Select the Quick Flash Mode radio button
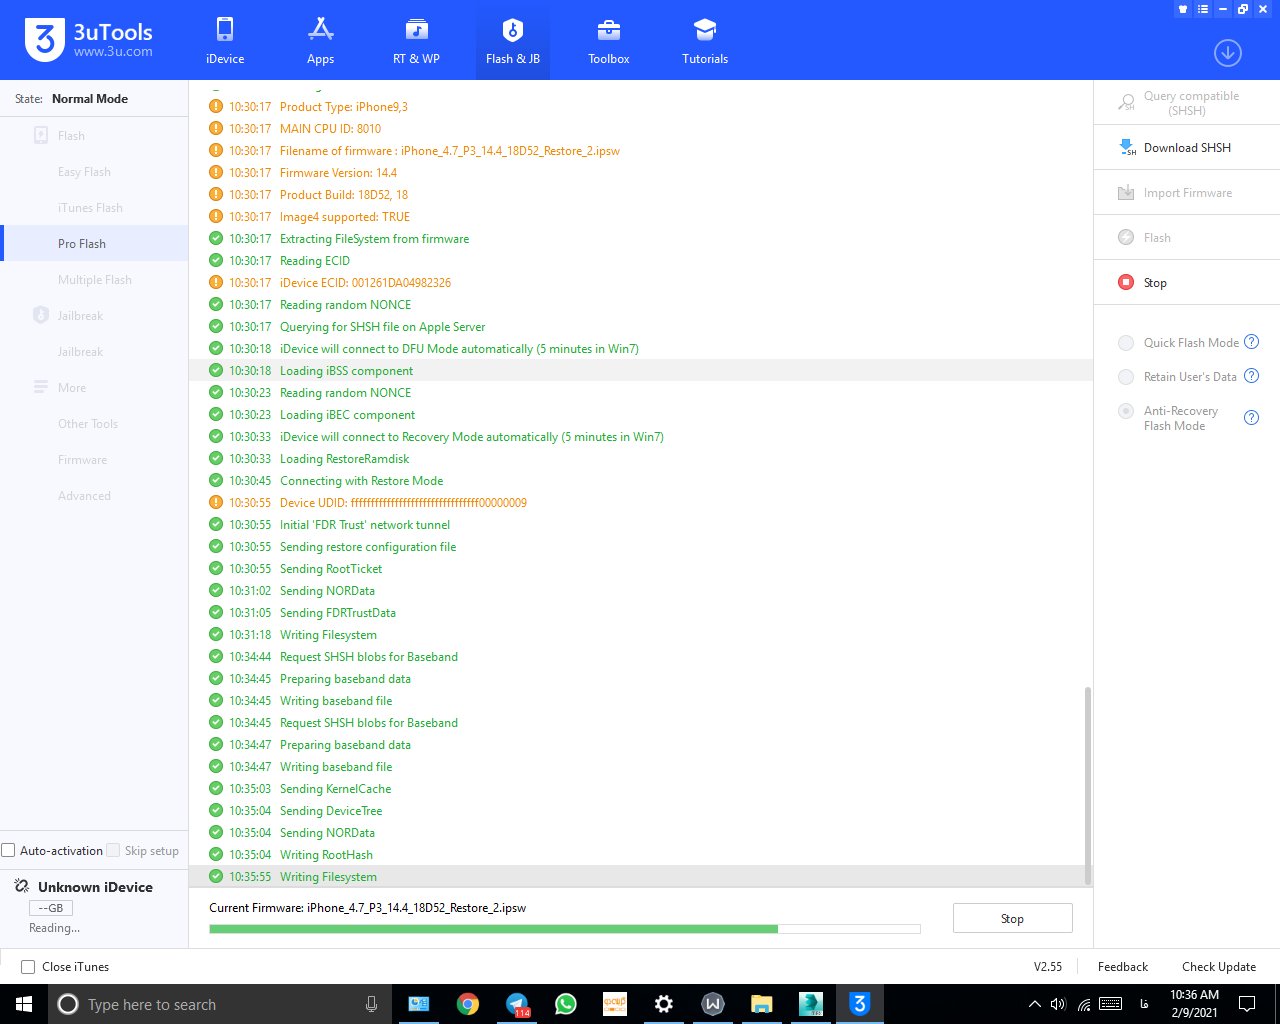 (x=1126, y=343)
